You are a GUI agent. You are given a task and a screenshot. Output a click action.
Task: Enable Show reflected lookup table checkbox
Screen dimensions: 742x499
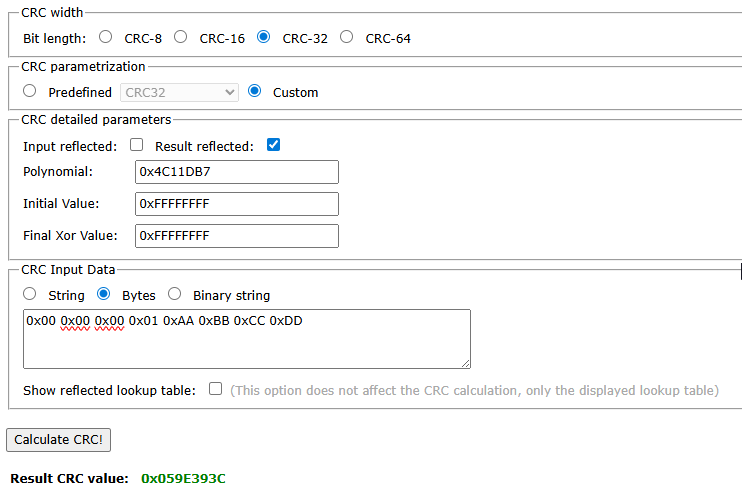[215, 389]
